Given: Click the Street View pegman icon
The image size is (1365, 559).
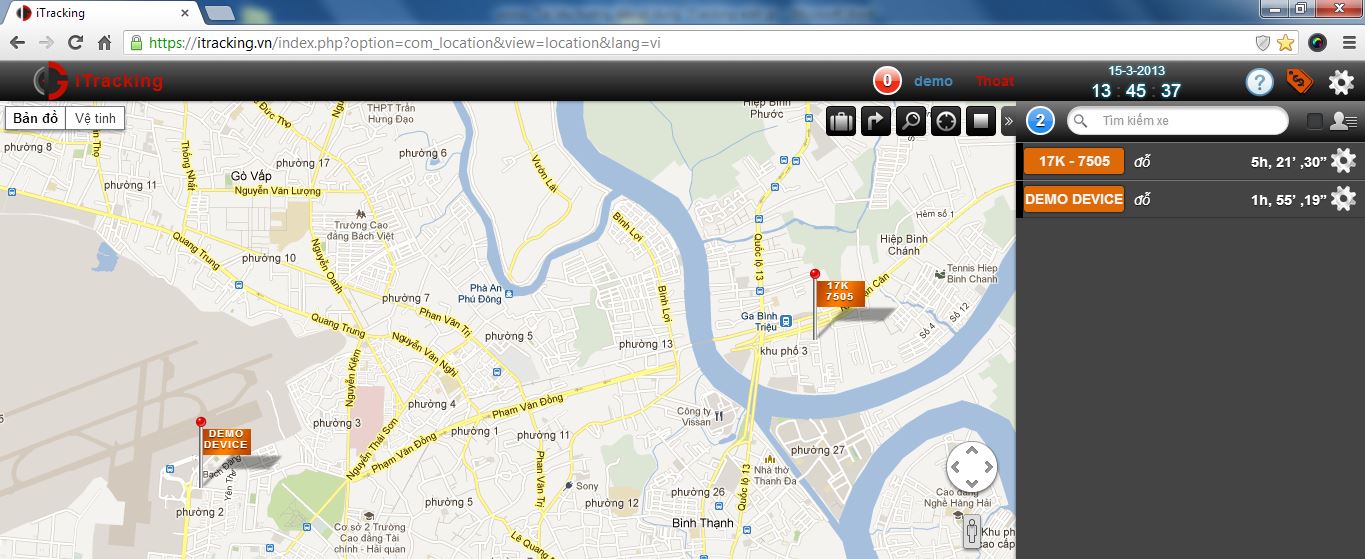Looking at the screenshot, I should (x=972, y=530).
